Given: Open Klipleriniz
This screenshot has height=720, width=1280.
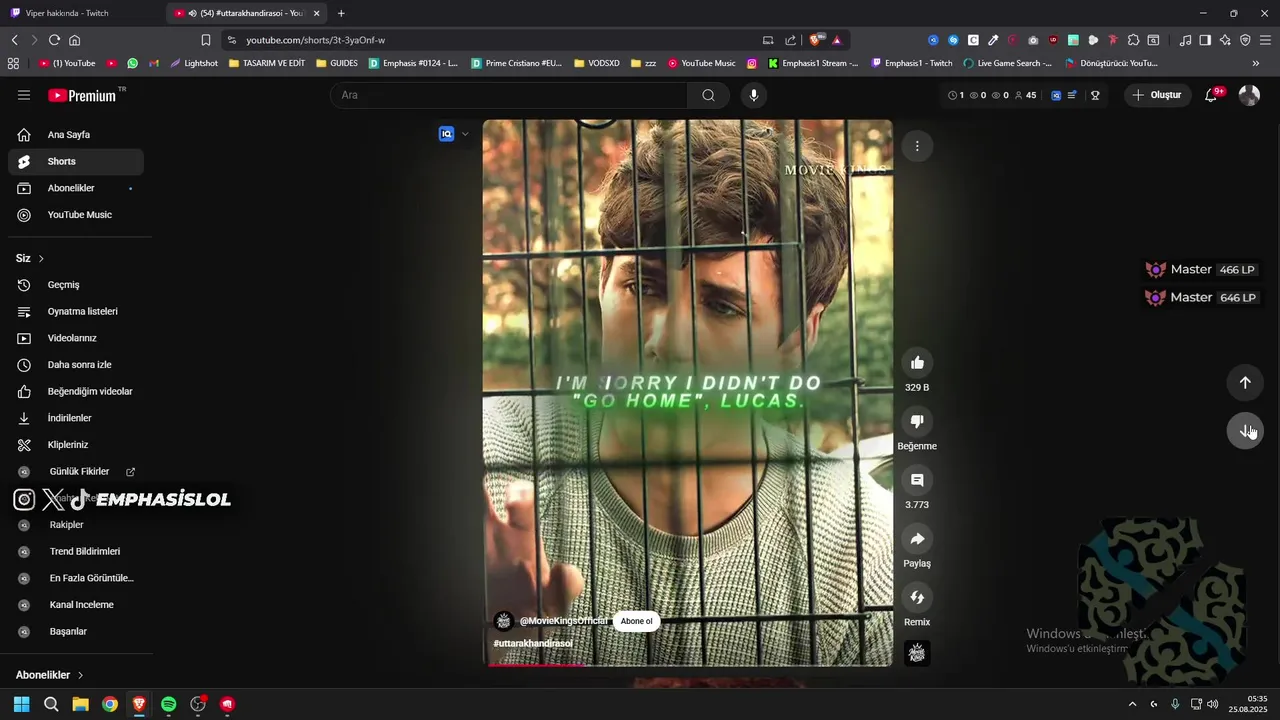Looking at the screenshot, I should click(76, 445).
